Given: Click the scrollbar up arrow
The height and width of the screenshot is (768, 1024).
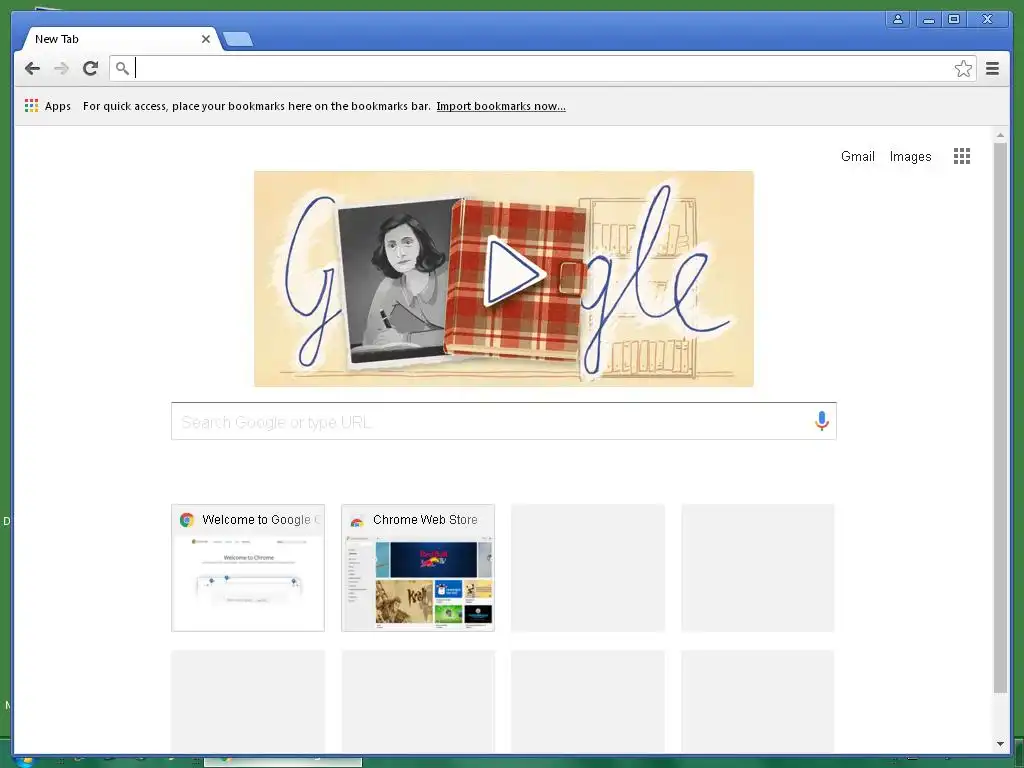Looking at the screenshot, I should click(1000, 135).
